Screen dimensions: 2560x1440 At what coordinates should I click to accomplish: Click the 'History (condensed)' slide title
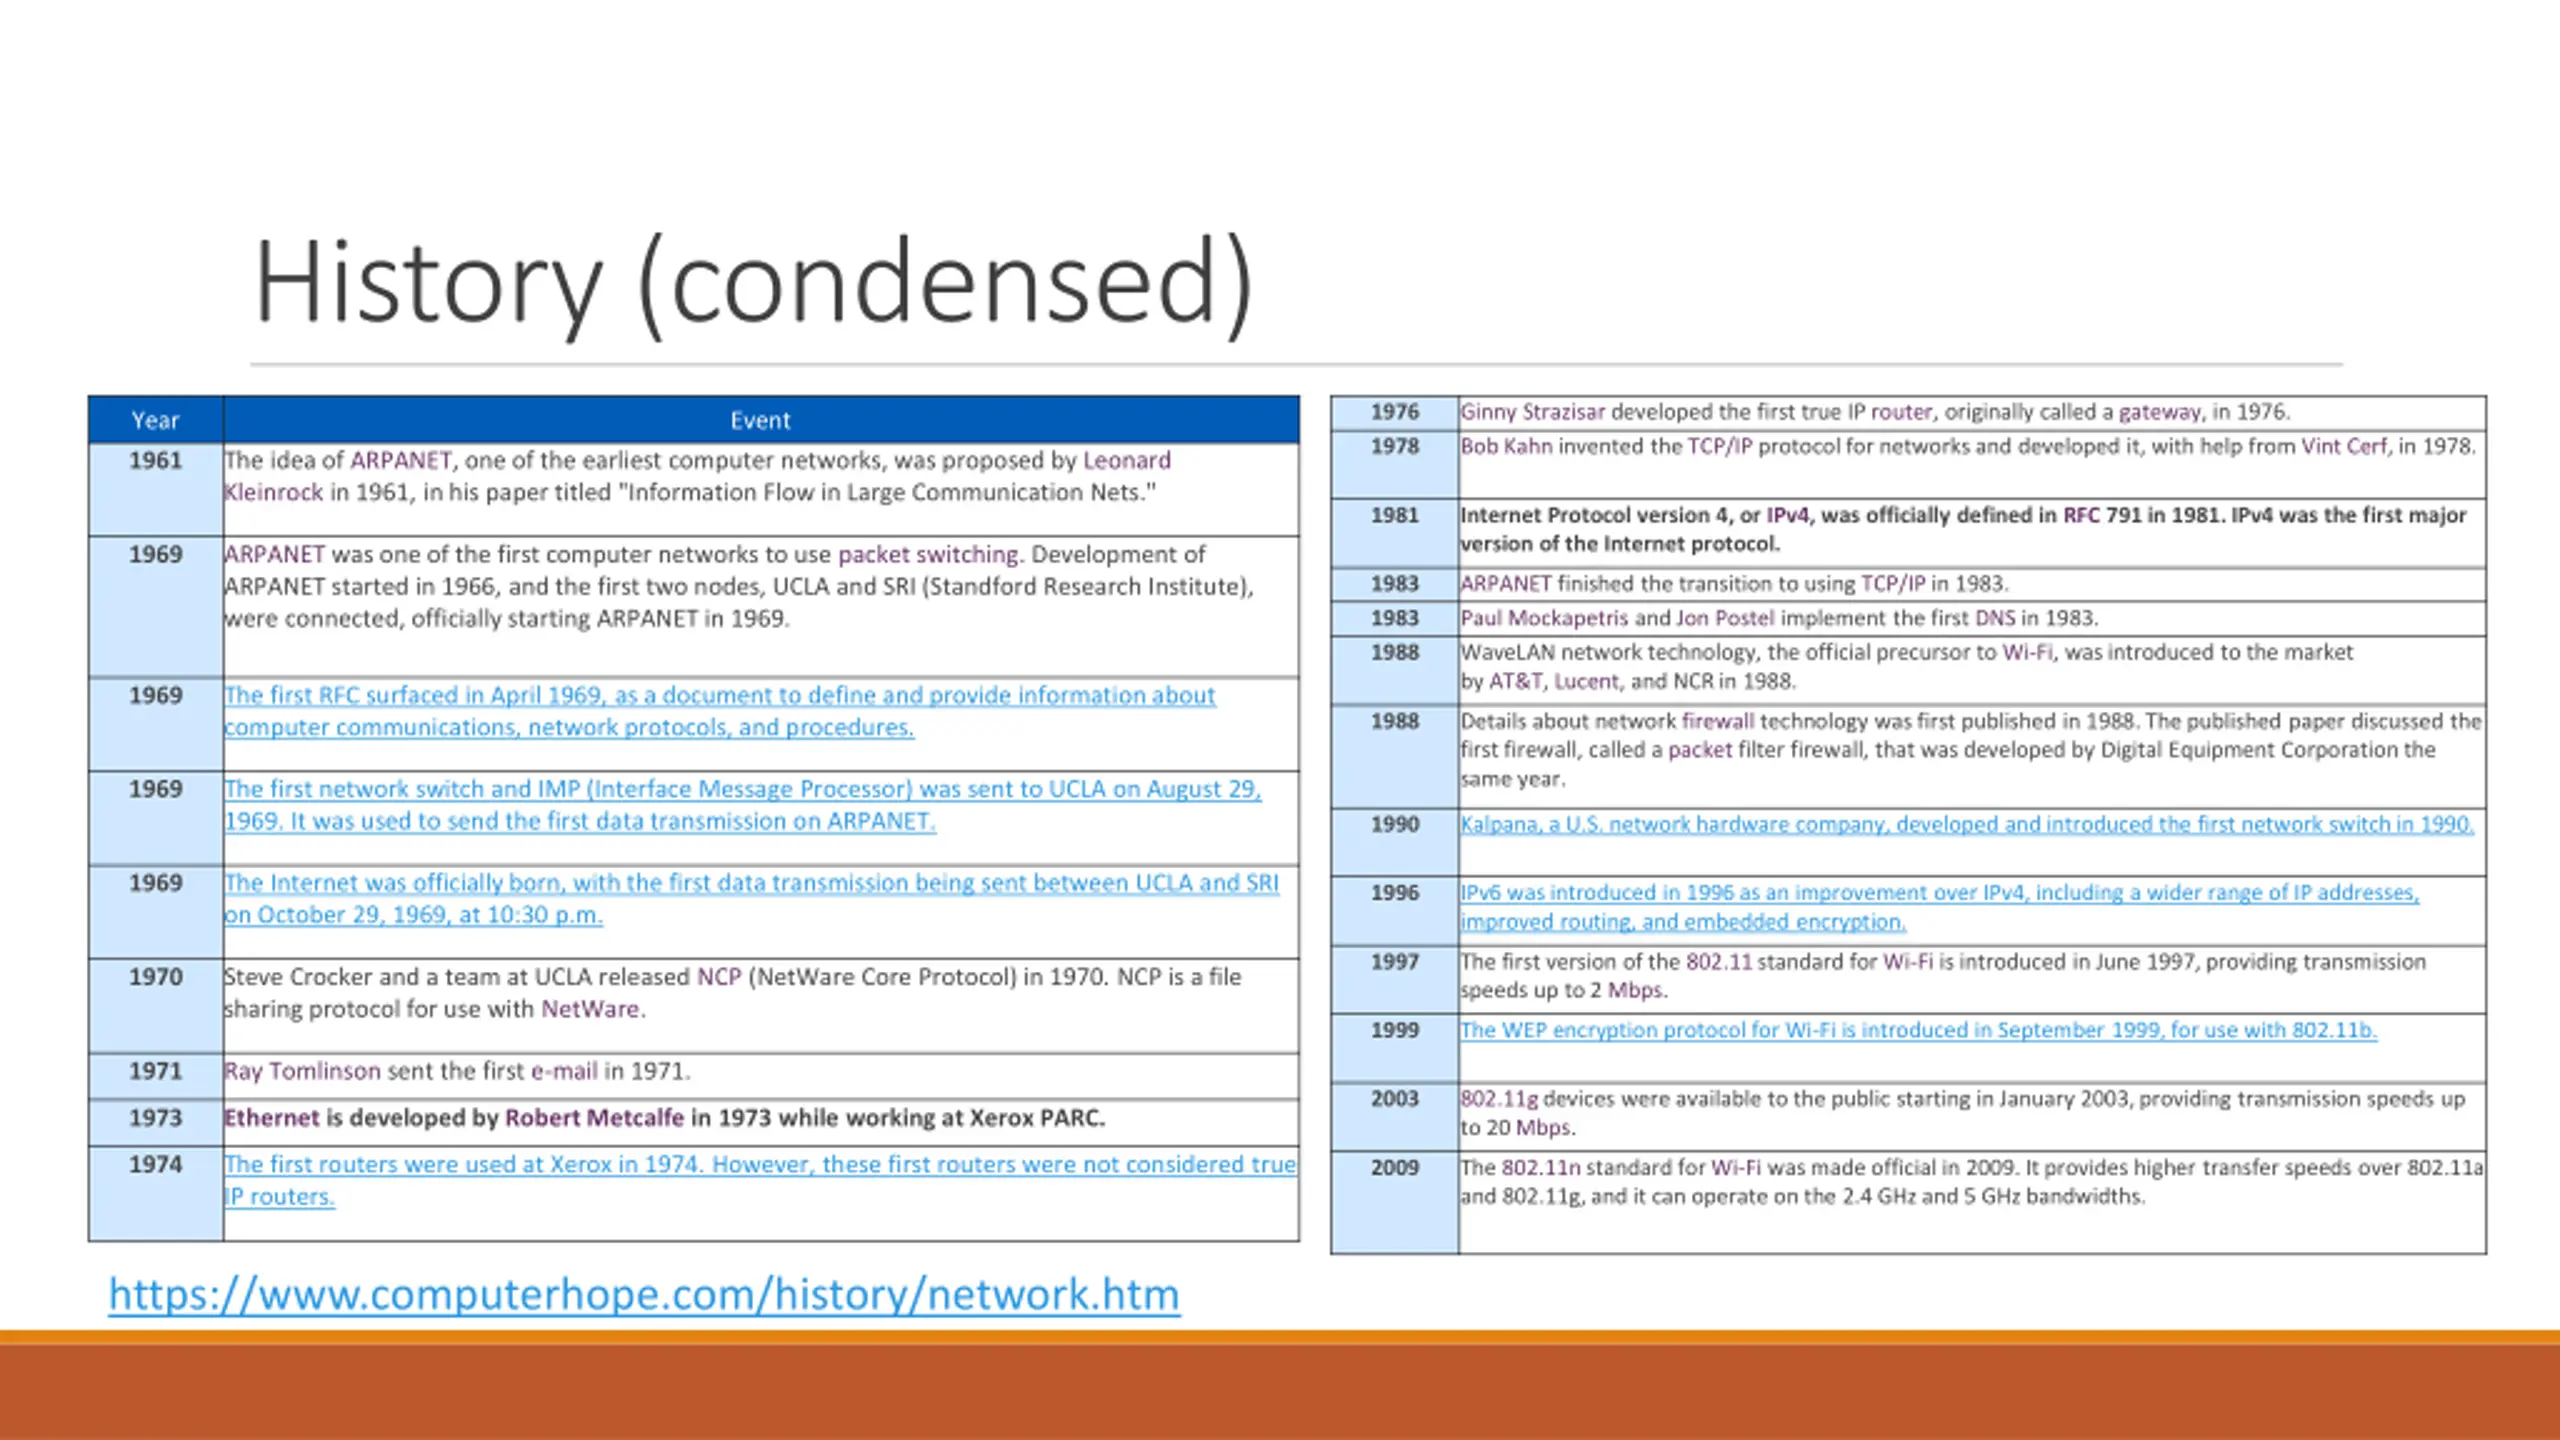pos(752,283)
